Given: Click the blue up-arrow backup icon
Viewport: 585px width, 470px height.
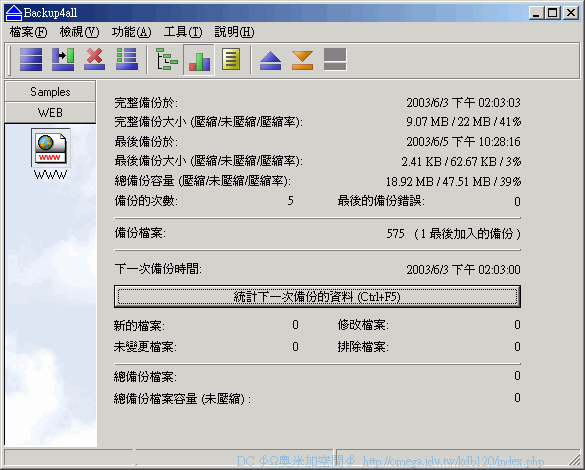Looking at the screenshot, I should [x=270, y=60].
